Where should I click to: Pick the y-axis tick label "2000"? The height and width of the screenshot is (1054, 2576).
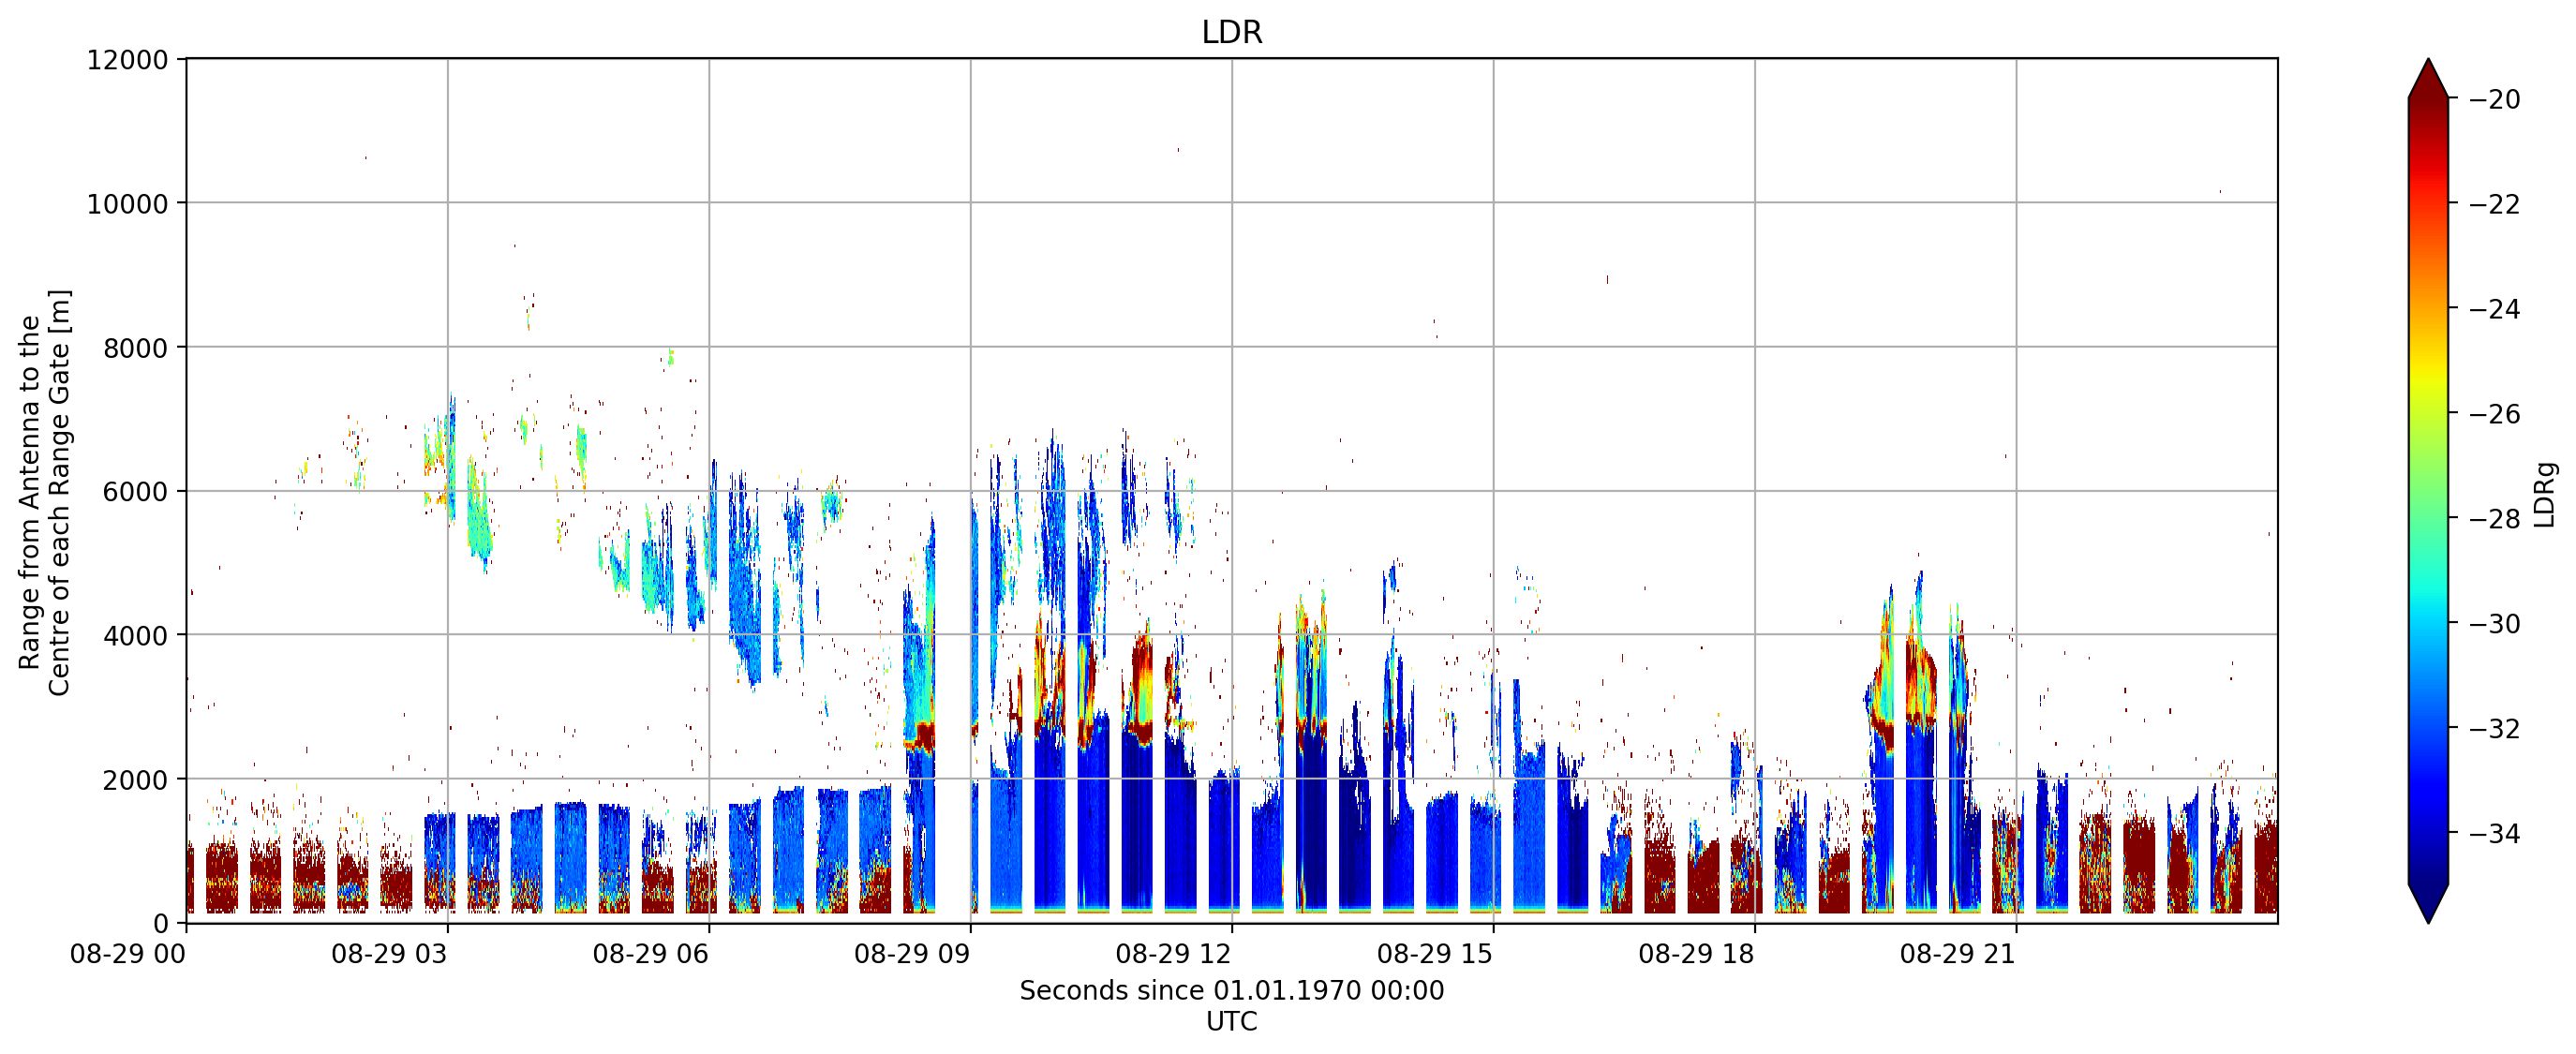pos(136,780)
